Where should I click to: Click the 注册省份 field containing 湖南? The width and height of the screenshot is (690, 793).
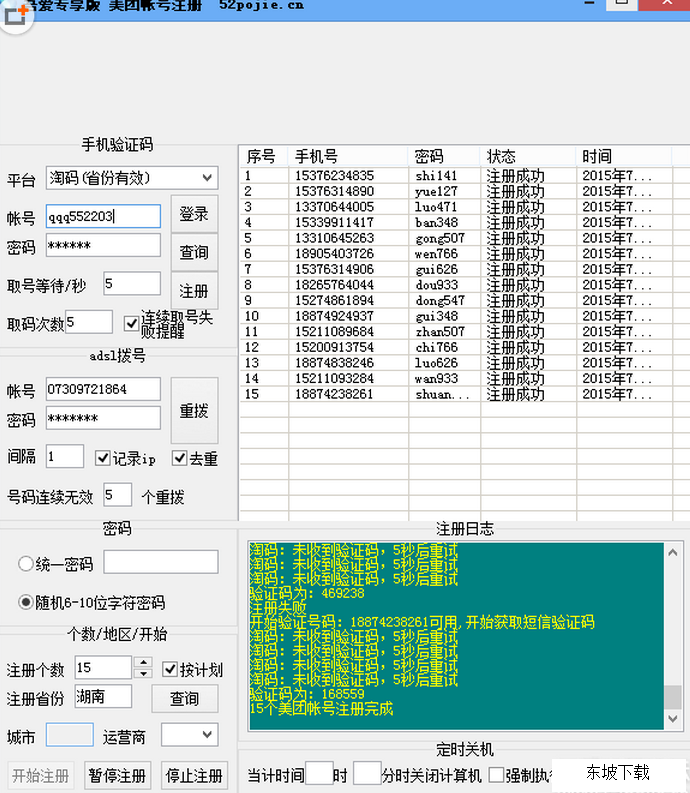point(103,697)
